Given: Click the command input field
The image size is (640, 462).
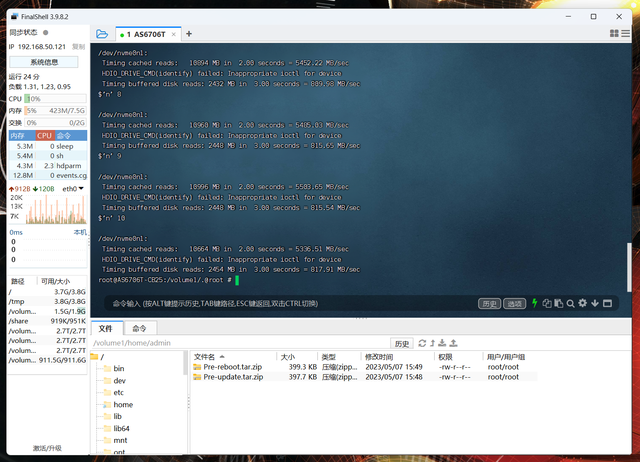Looking at the screenshot, I should click(x=290, y=303).
